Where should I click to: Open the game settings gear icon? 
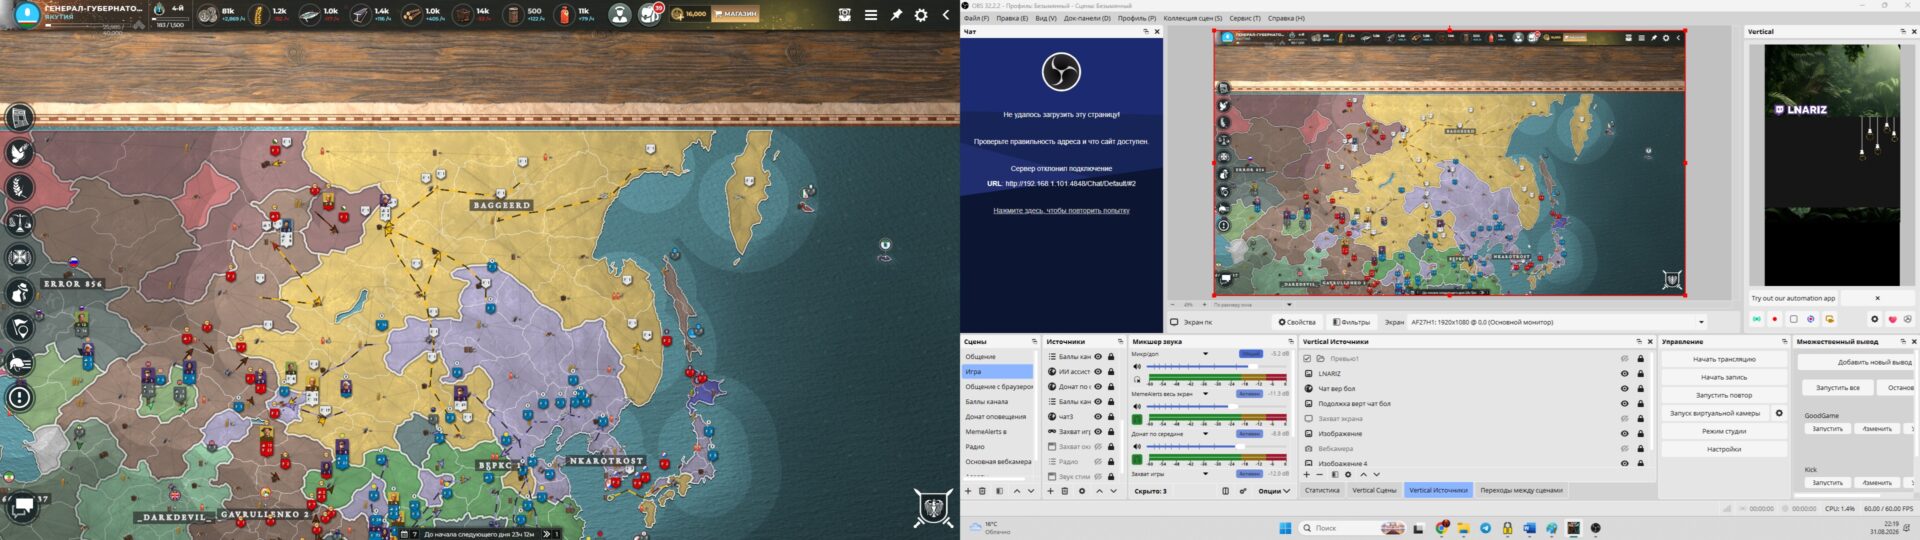pyautogui.click(x=921, y=14)
